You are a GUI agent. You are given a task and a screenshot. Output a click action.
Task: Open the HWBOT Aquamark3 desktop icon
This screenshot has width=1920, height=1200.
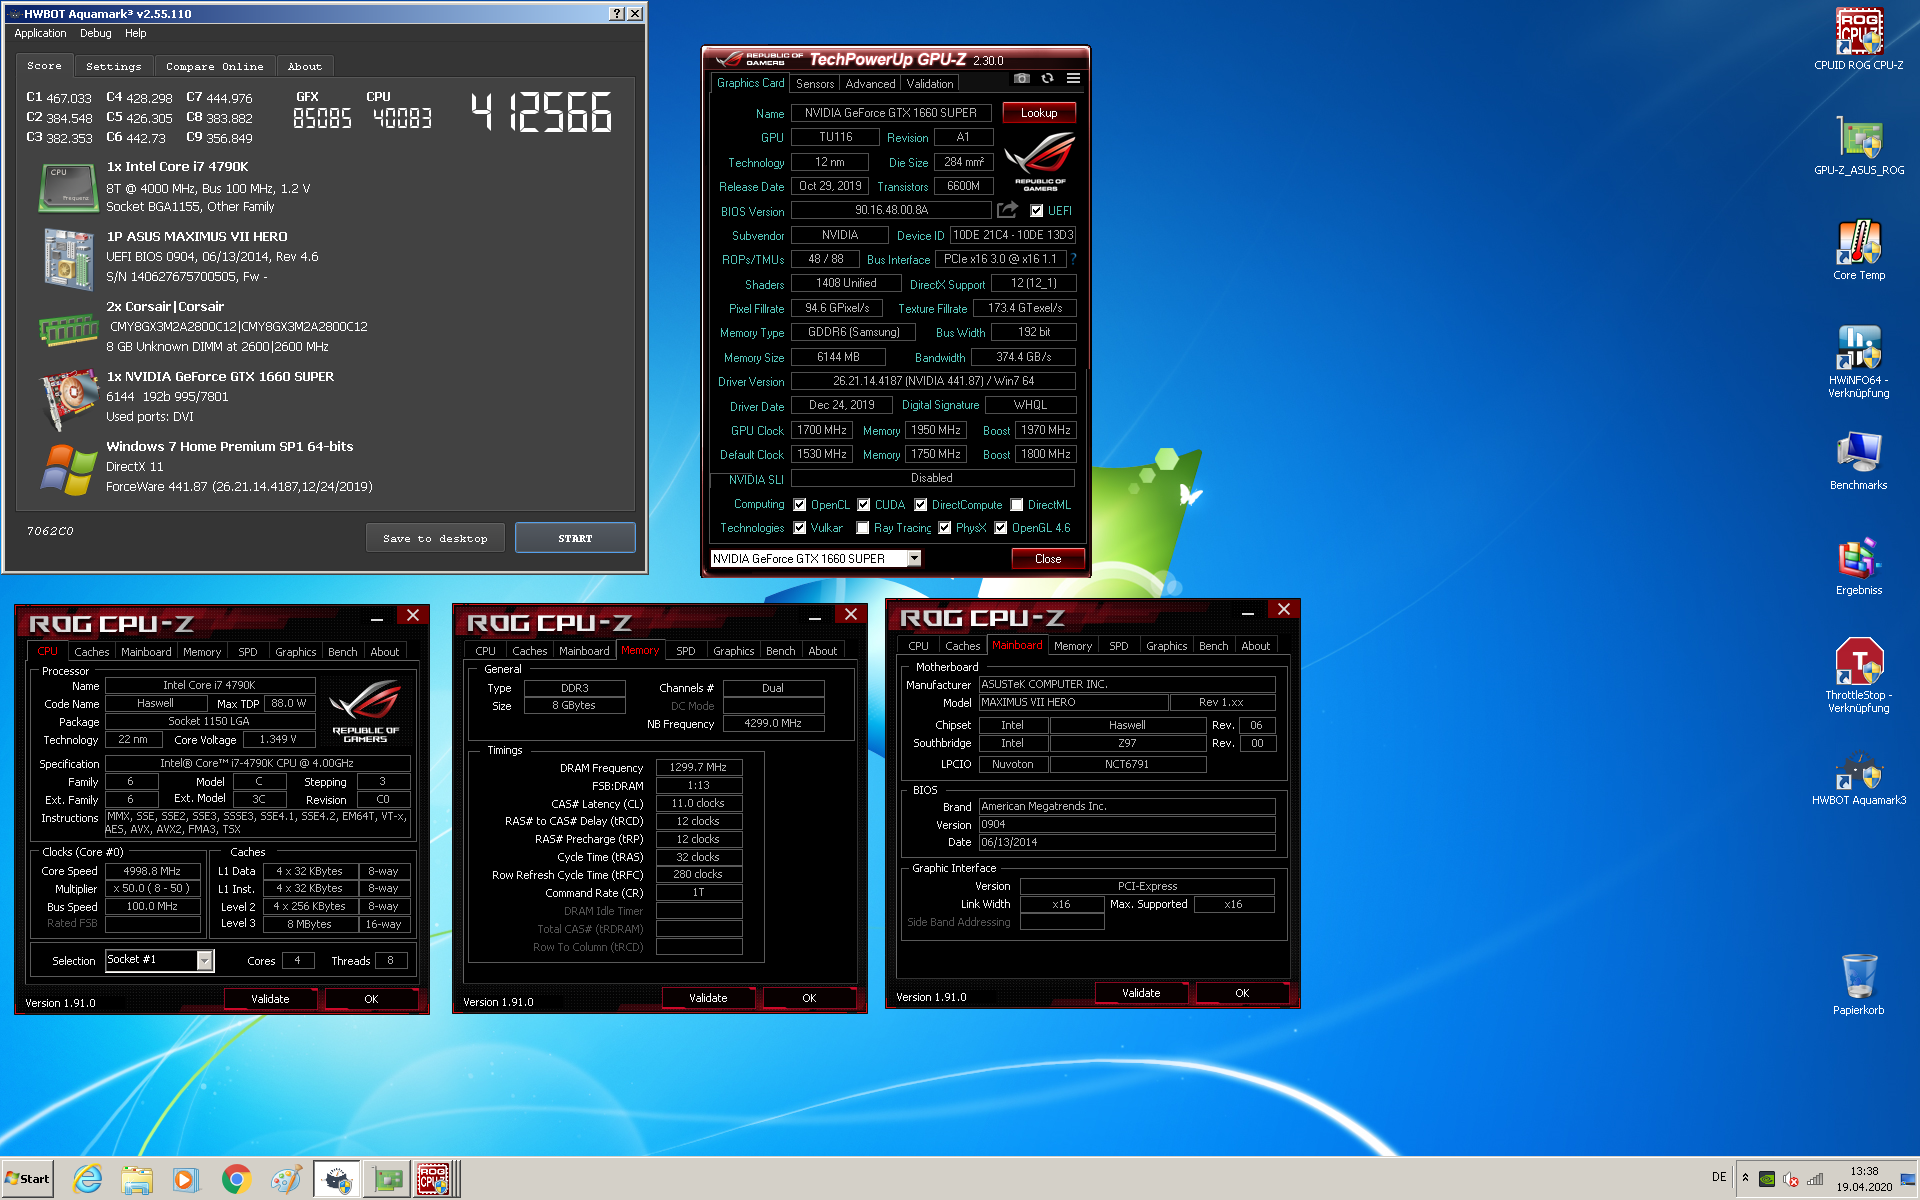tap(1858, 778)
